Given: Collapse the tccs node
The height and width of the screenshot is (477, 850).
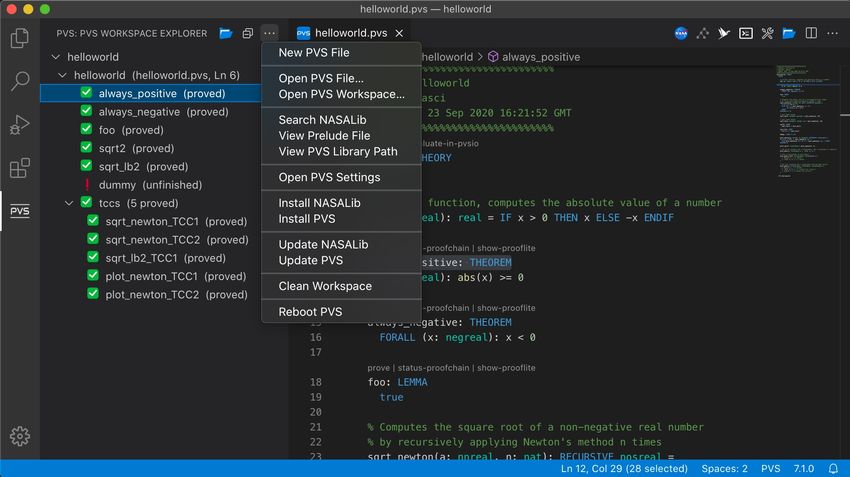Looking at the screenshot, I should [x=69, y=203].
